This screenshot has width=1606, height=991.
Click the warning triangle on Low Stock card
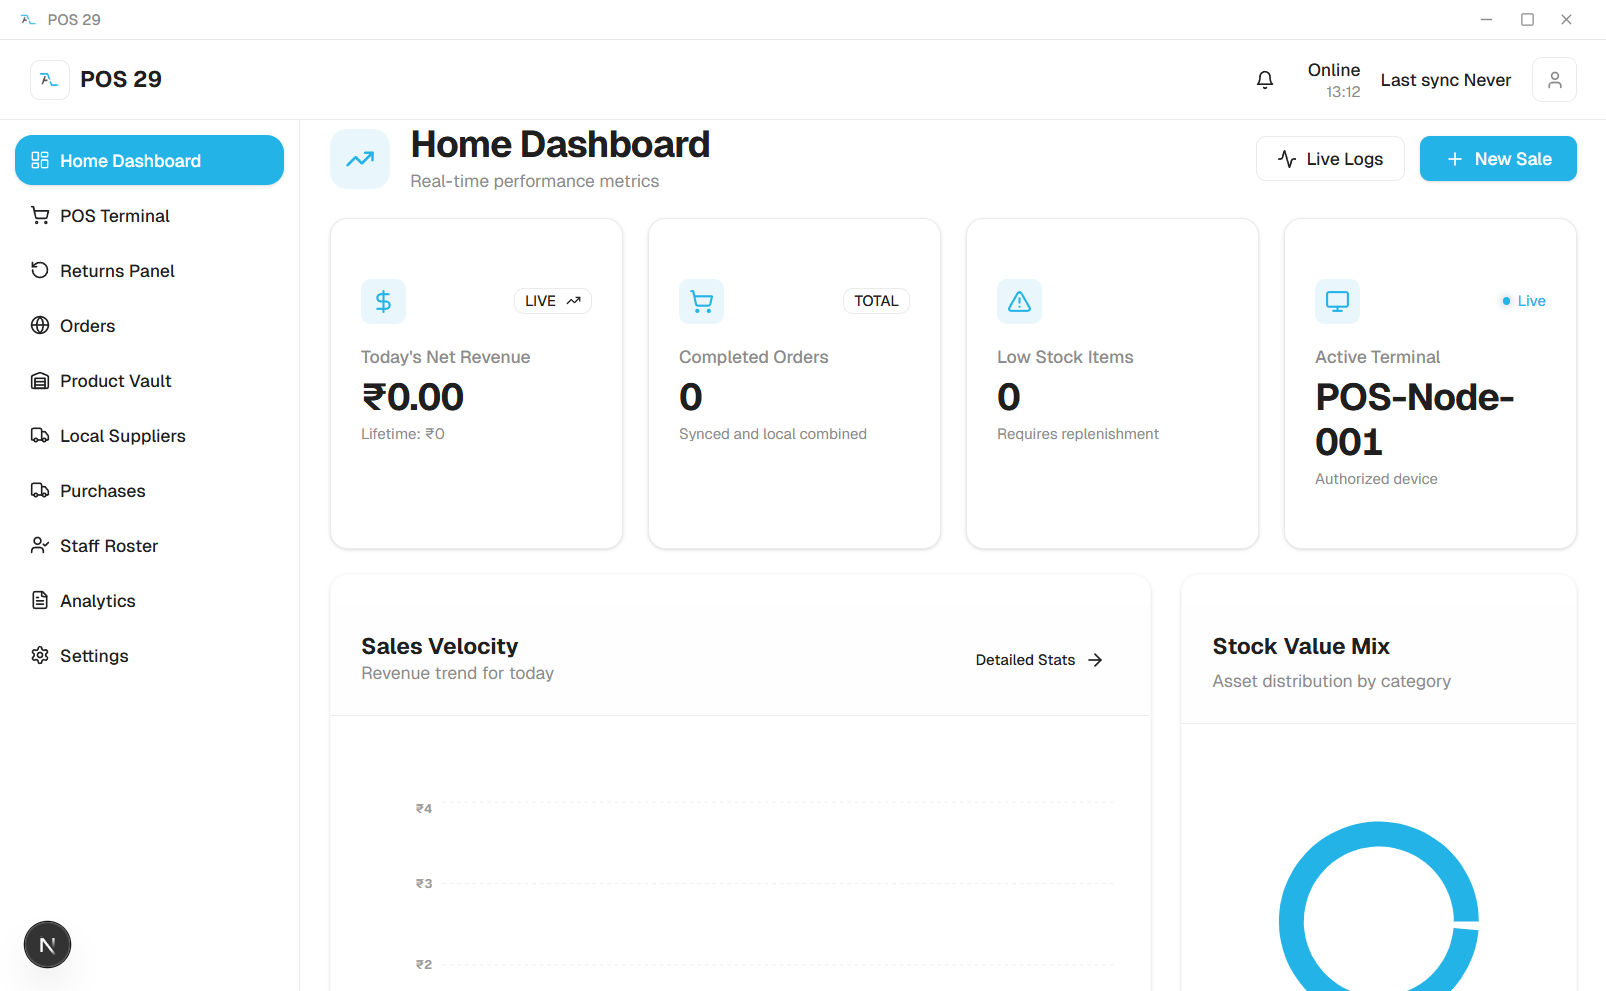pyautogui.click(x=1019, y=301)
